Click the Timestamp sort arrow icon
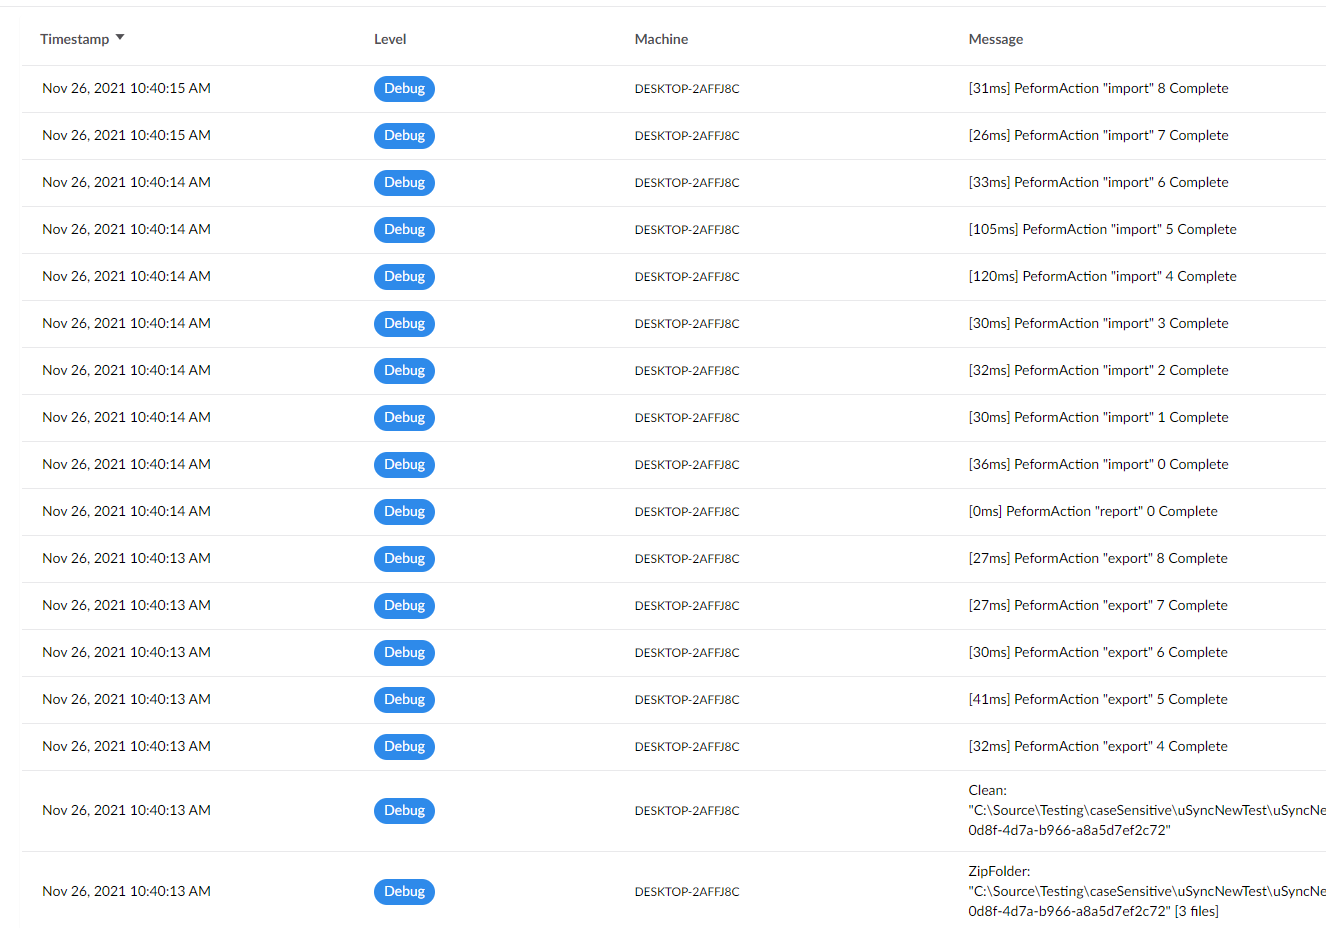Image resolution: width=1326 pixels, height=928 pixels. click(x=120, y=38)
